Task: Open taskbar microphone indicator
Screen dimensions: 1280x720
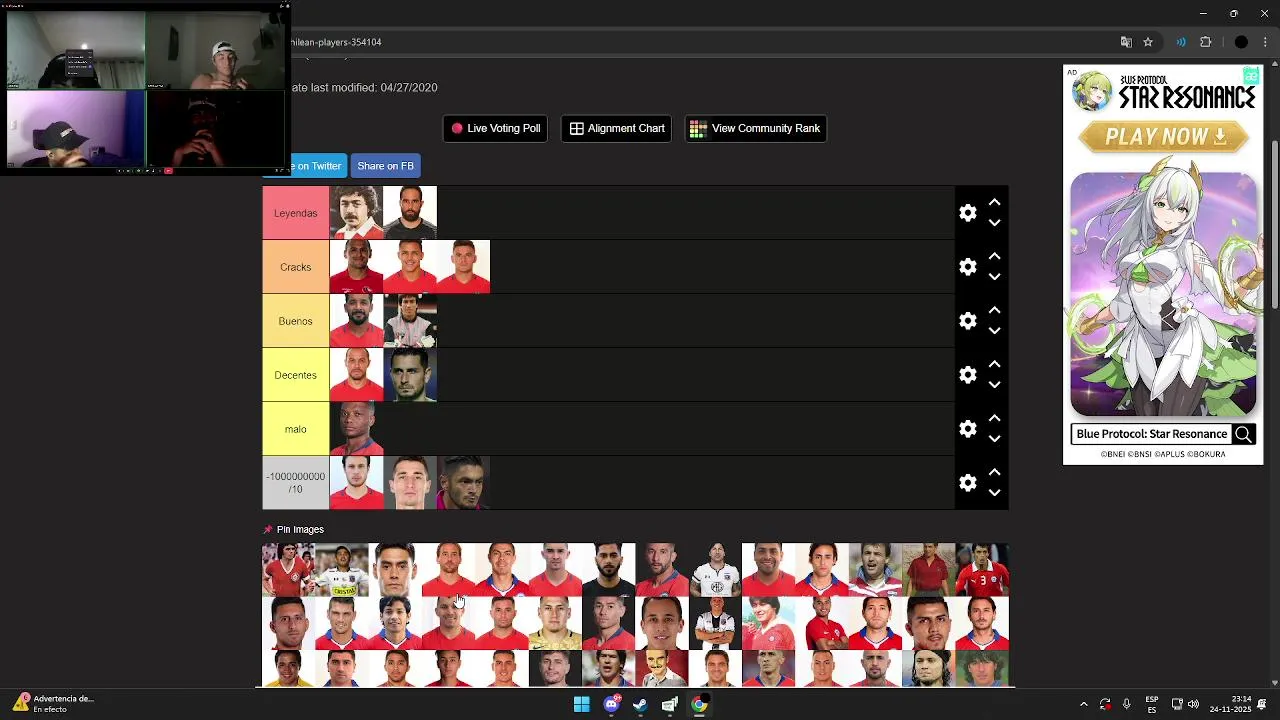Action: tap(1126, 704)
